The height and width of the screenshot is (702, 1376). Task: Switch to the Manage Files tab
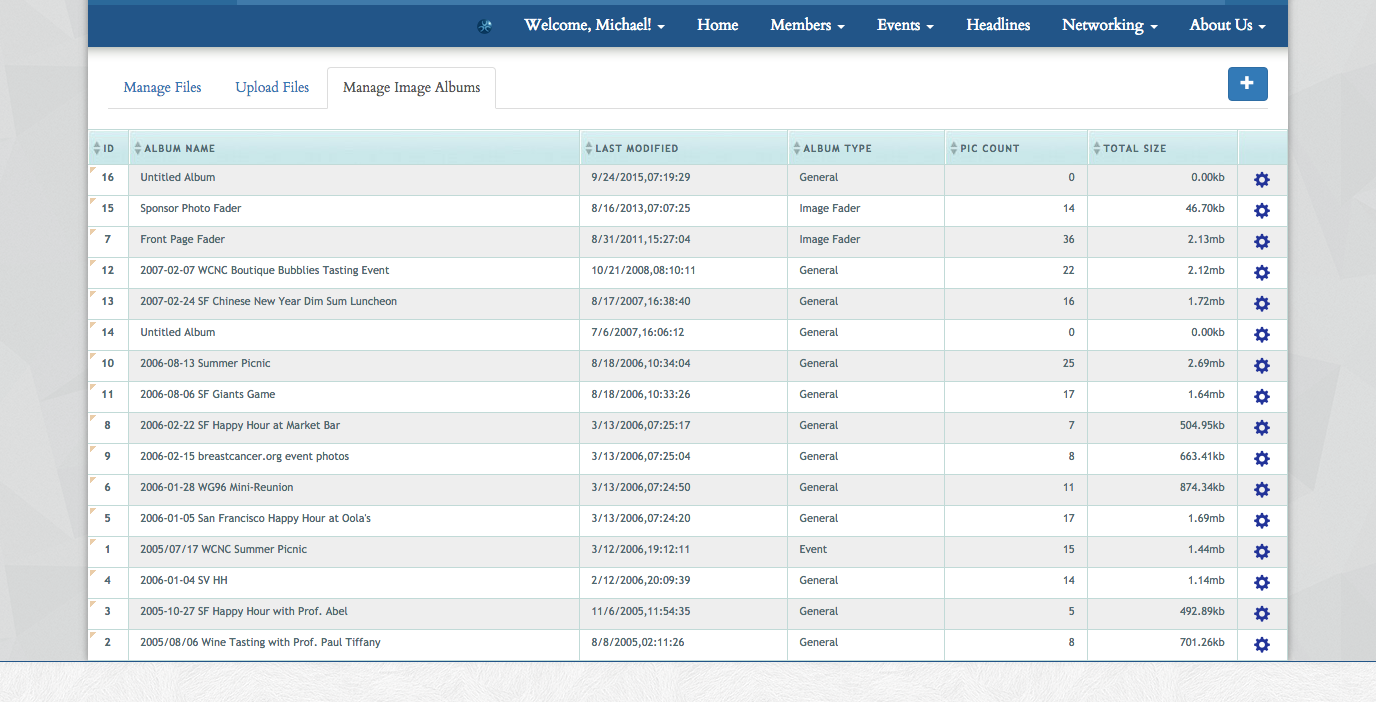163,88
